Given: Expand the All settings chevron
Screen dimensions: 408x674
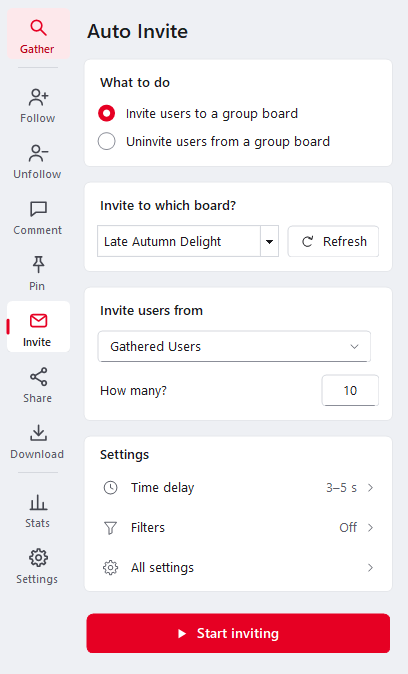Looking at the screenshot, I should coord(371,568).
